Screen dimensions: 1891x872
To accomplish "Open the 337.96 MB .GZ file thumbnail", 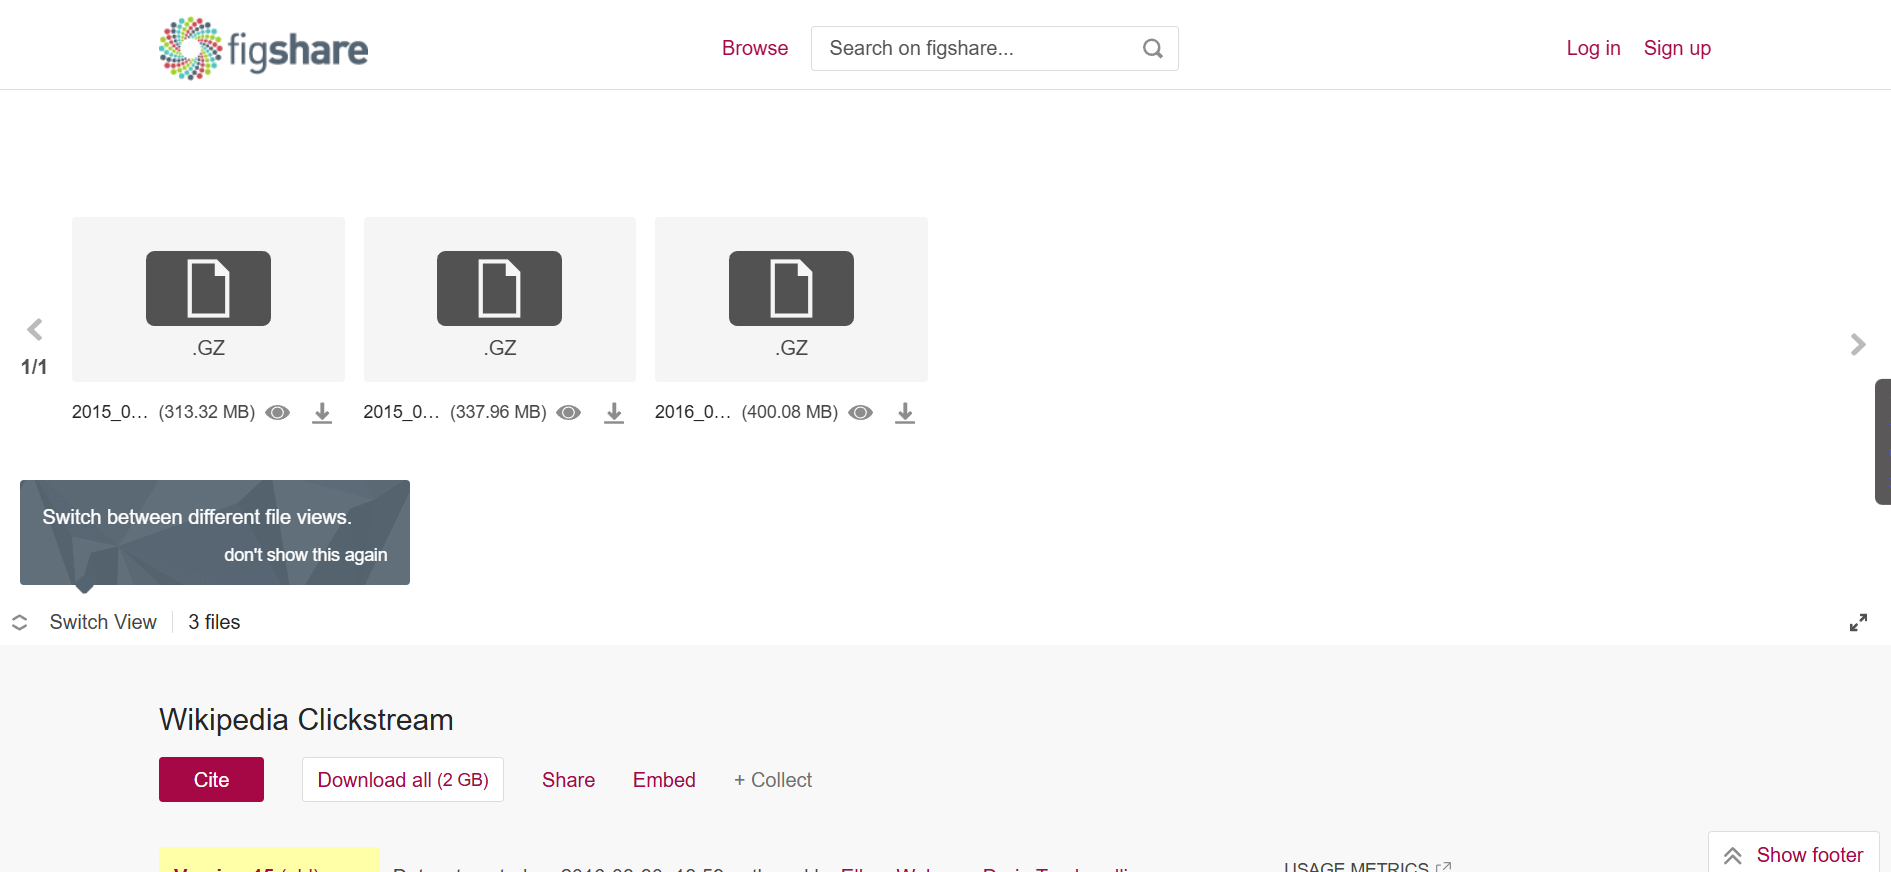I will (x=500, y=299).
